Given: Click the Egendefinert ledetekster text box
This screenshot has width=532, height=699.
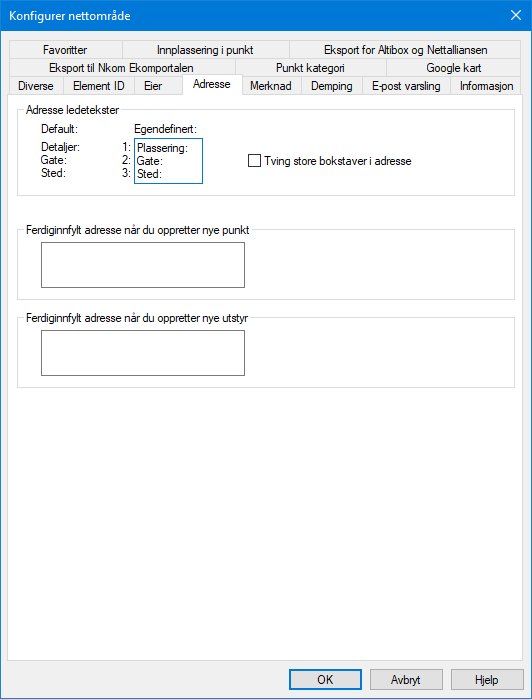Looking at the screenshot, I should coord(169,161).
